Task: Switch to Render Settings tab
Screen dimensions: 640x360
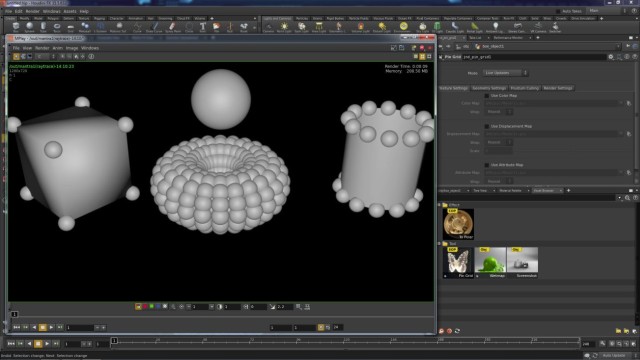Action: [558, 88]
